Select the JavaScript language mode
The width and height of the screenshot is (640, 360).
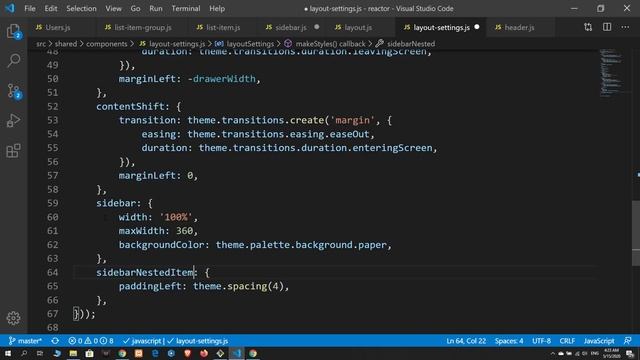tap(599, 341)
